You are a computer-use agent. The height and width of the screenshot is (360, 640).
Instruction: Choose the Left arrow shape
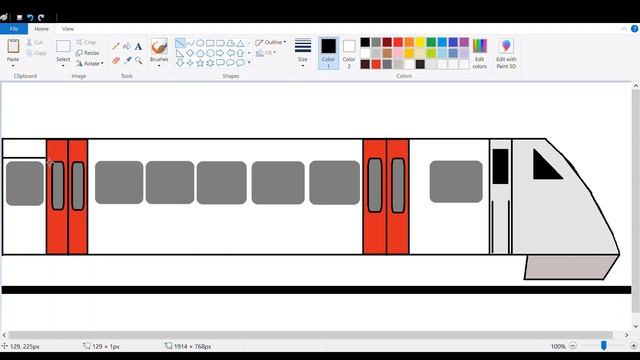point(230,53)
